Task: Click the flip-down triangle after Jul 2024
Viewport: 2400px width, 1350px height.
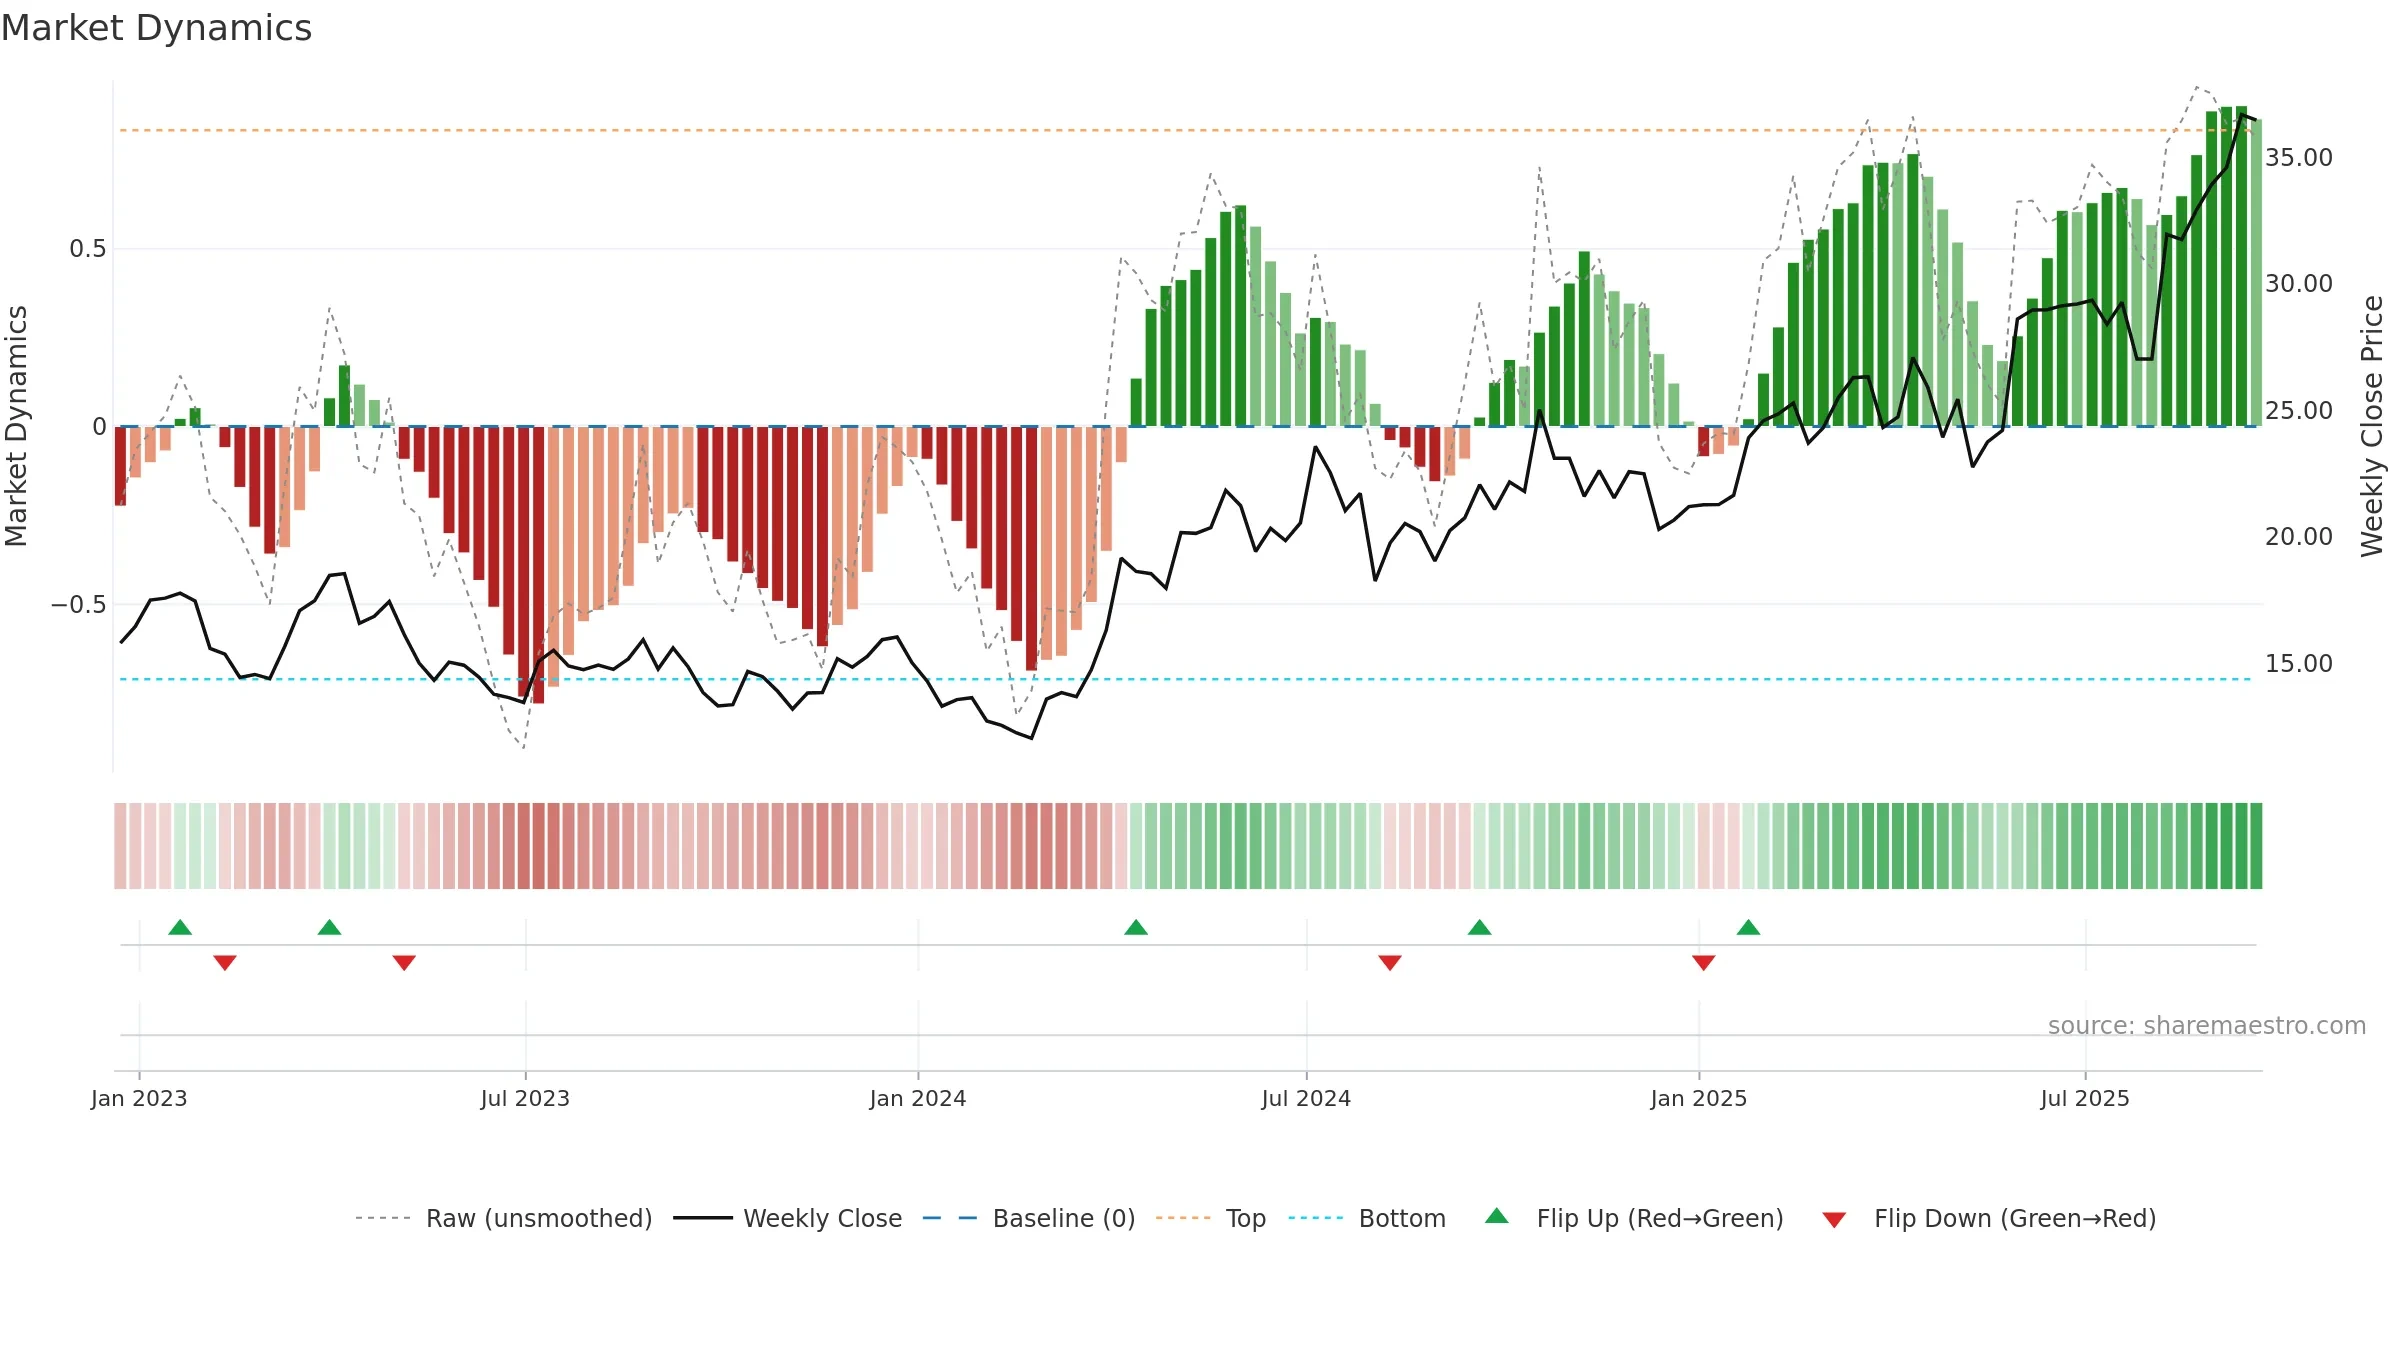Action: click(x=1390, y=962)
